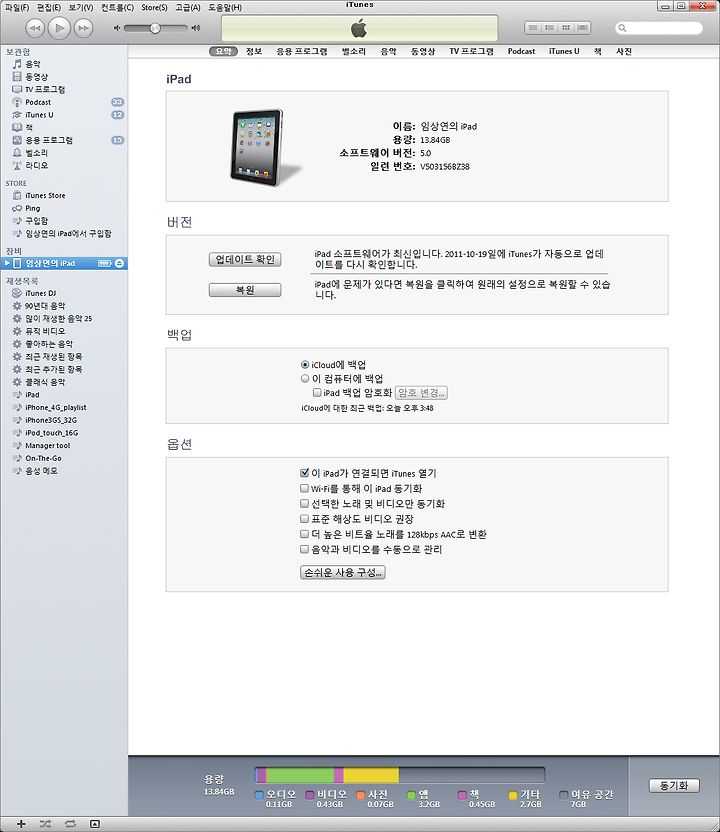The width and height of the screenshot is (720, 832).
Task: Uncheck 이 iPad가 연결되면 iTunes 열기
Action: pyautogui.click(x=305, y=473)
